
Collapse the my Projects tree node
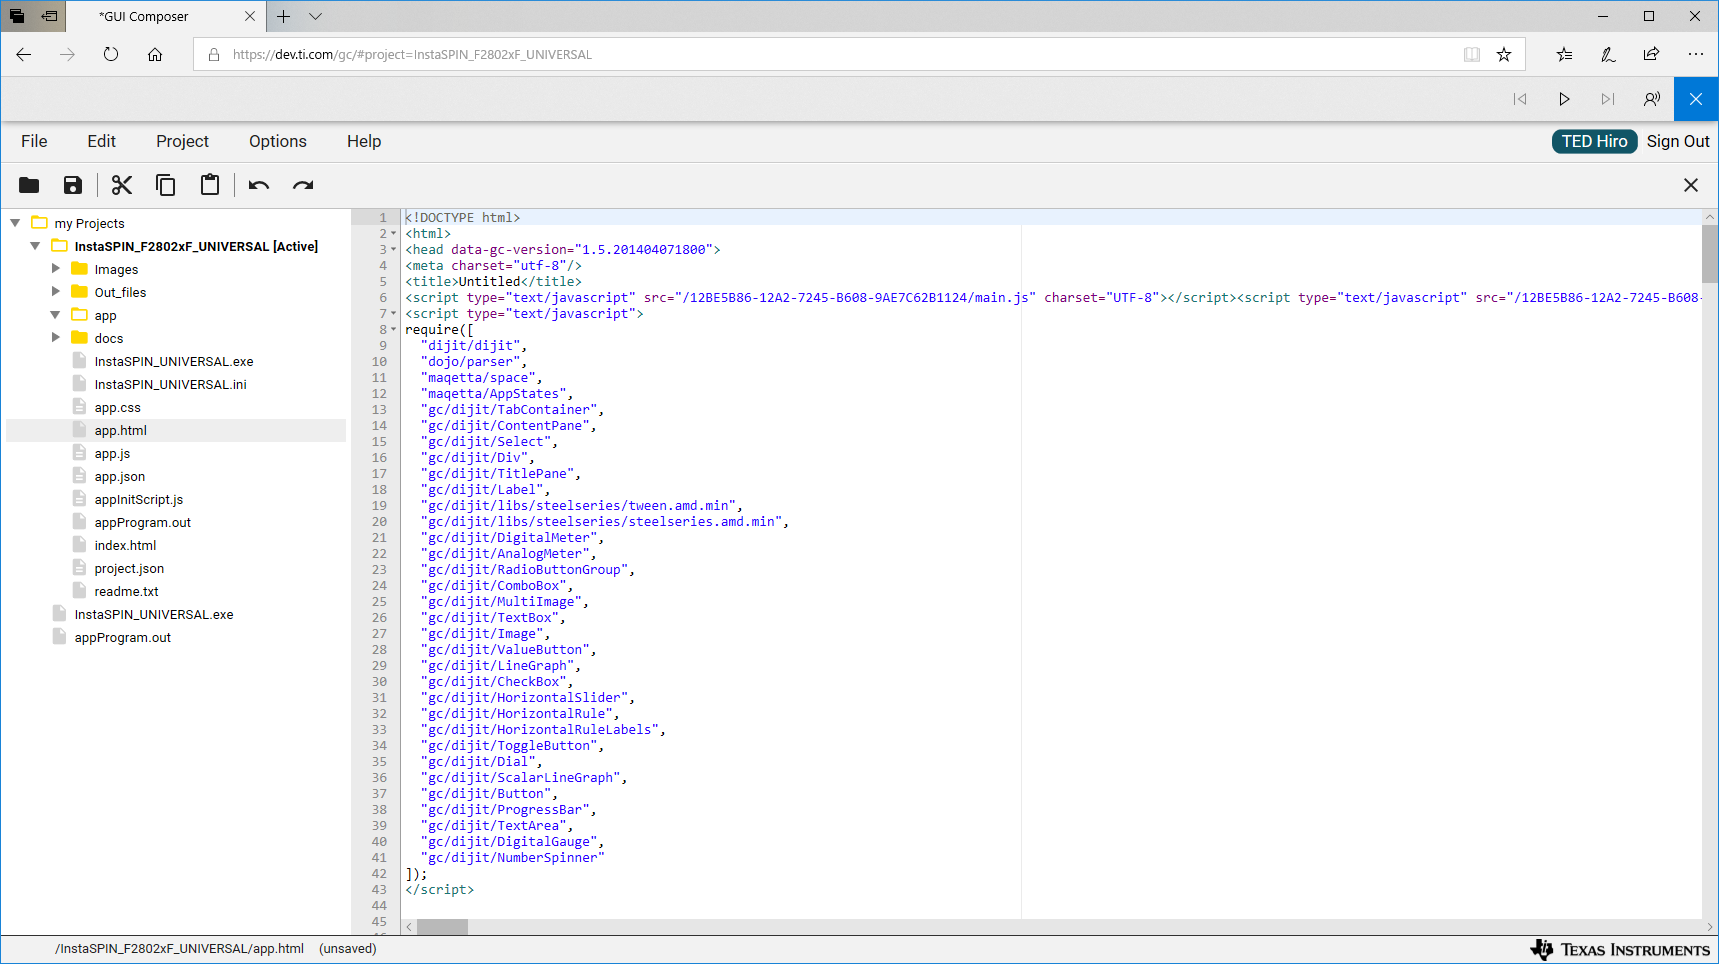click(15, 223)
